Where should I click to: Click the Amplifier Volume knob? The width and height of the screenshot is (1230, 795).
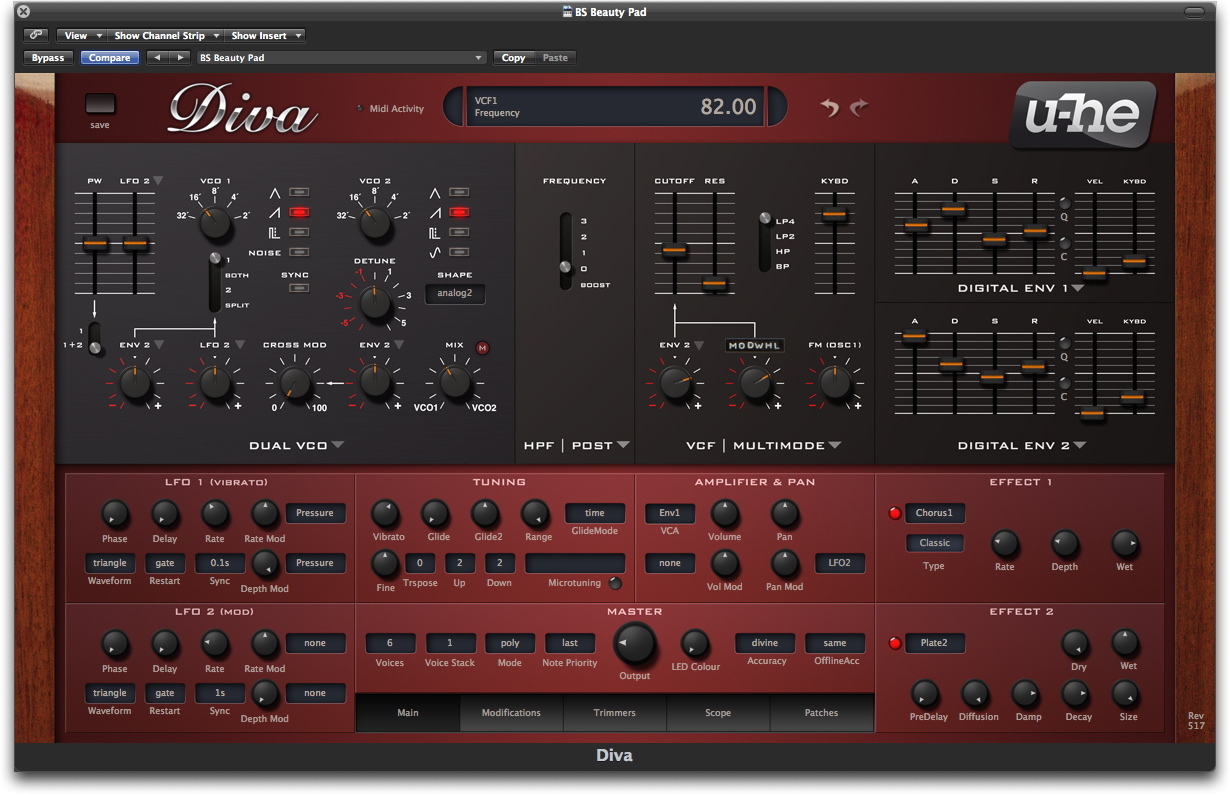[x=725, y=514]
